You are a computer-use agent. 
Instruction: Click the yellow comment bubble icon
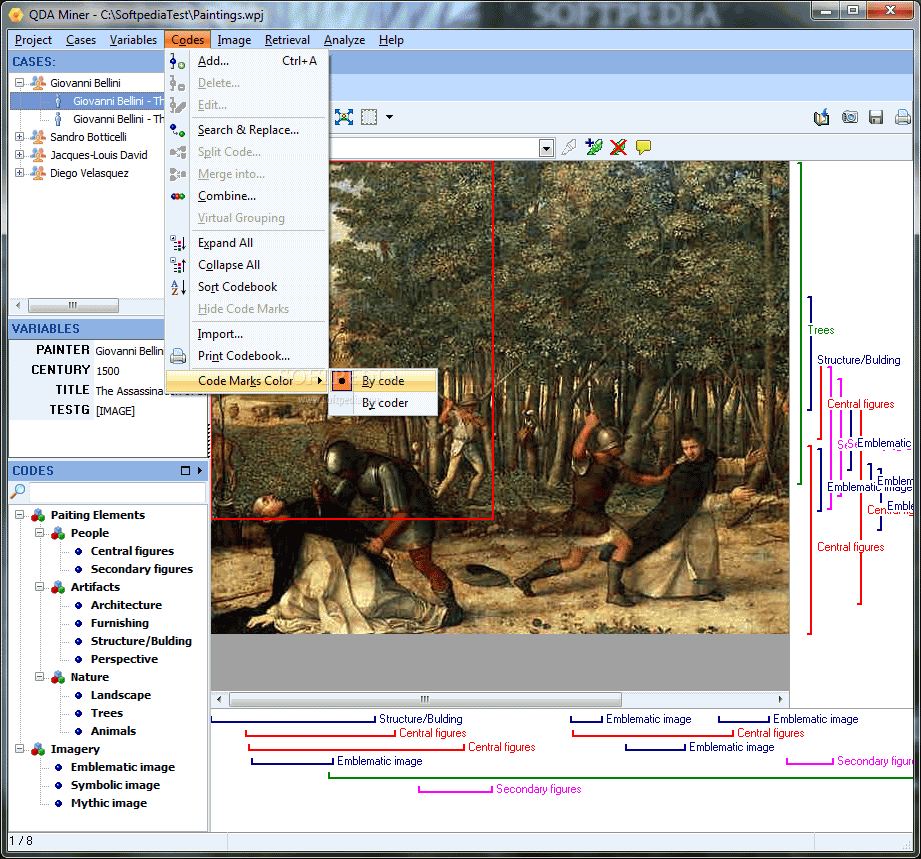pyautogui.click(x=644, y=147)
